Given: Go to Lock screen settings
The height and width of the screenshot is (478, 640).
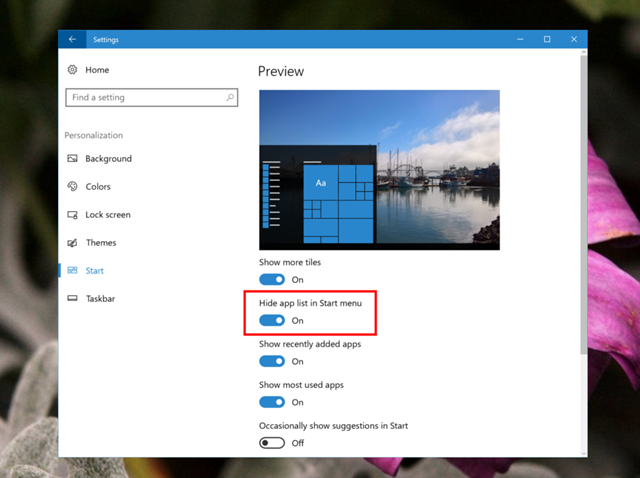Looking at the screenshot, I should click(108, 215).
